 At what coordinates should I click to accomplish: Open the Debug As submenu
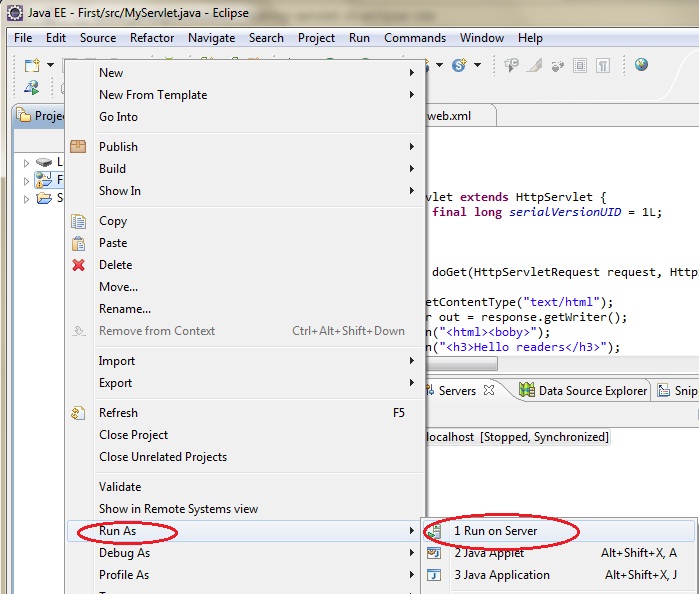click(245, 553)
